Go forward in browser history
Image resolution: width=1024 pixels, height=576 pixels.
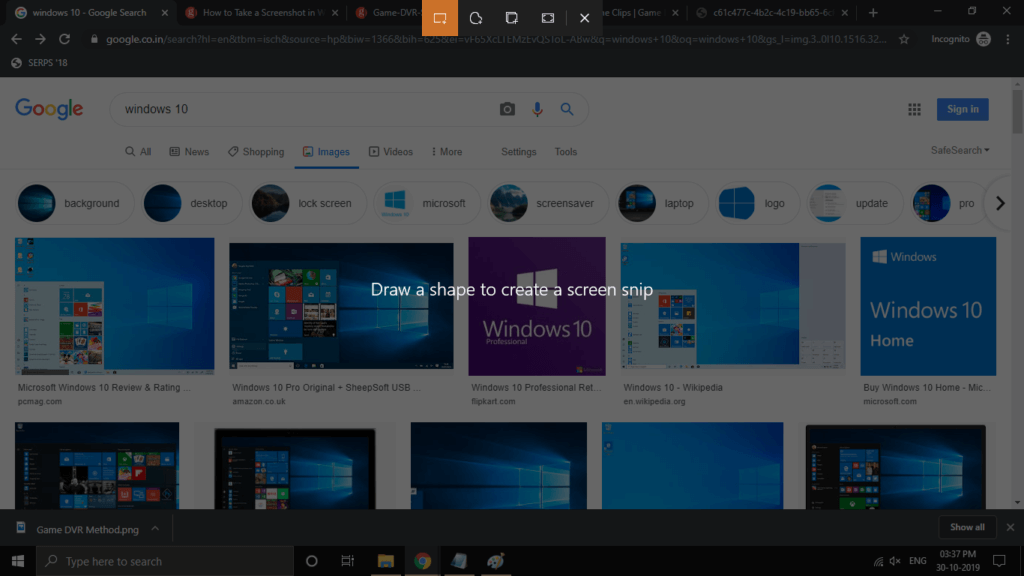coord(40,39)
